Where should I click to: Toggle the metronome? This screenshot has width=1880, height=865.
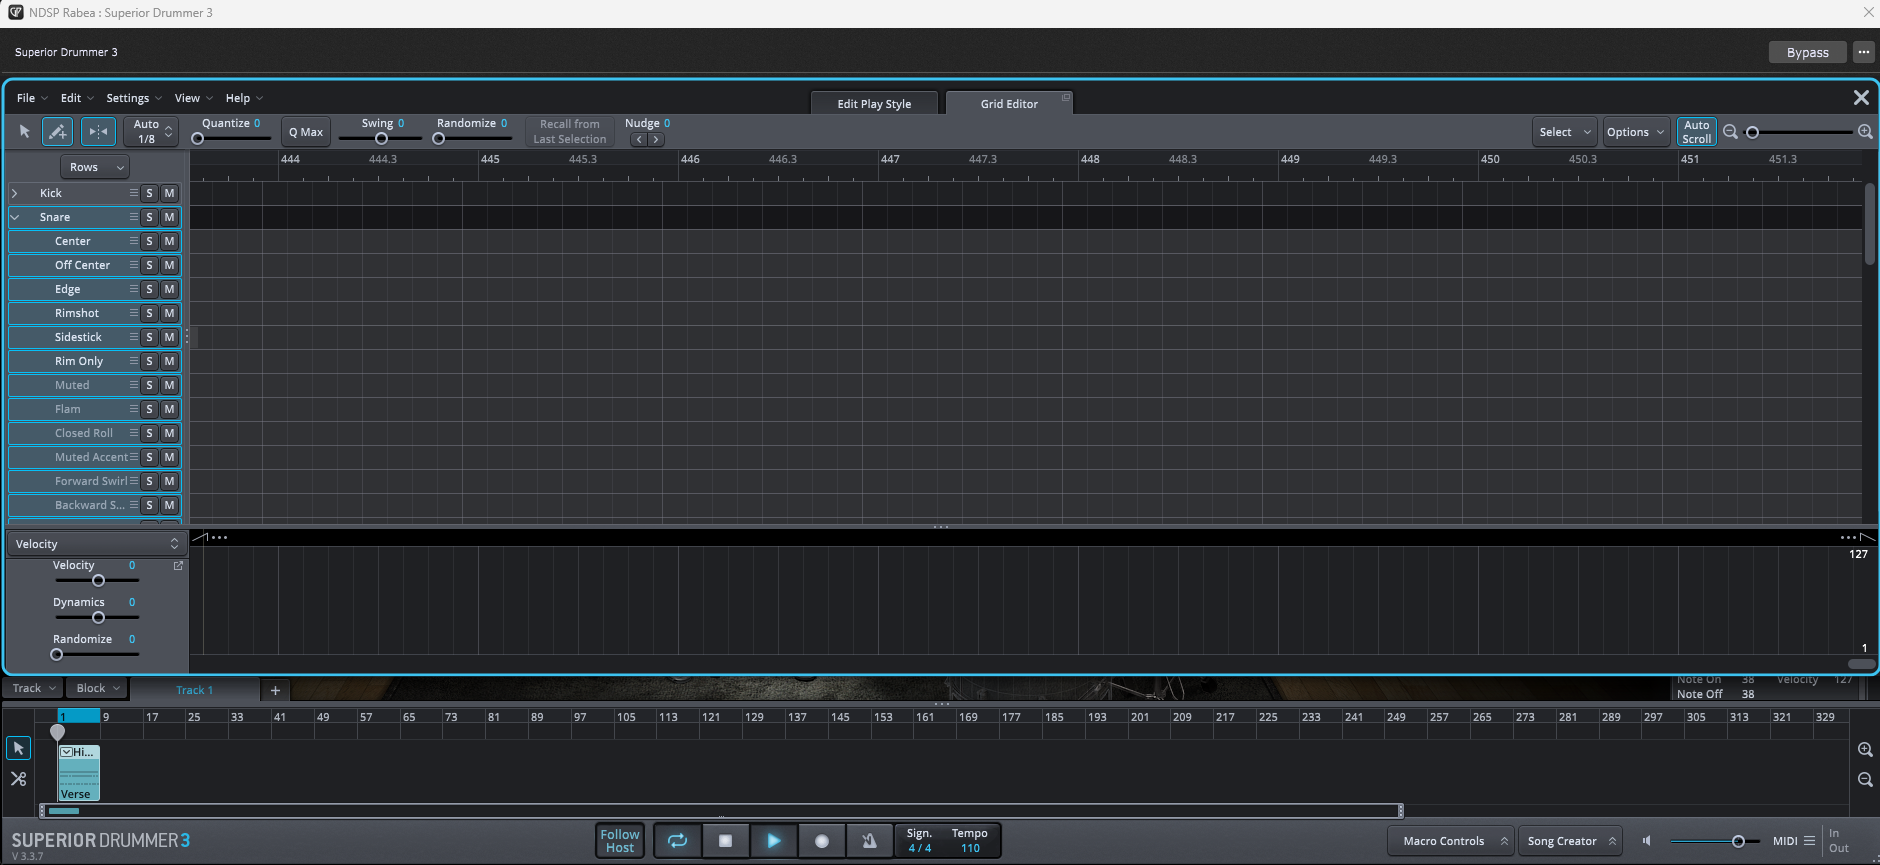(x=869, y=841)
